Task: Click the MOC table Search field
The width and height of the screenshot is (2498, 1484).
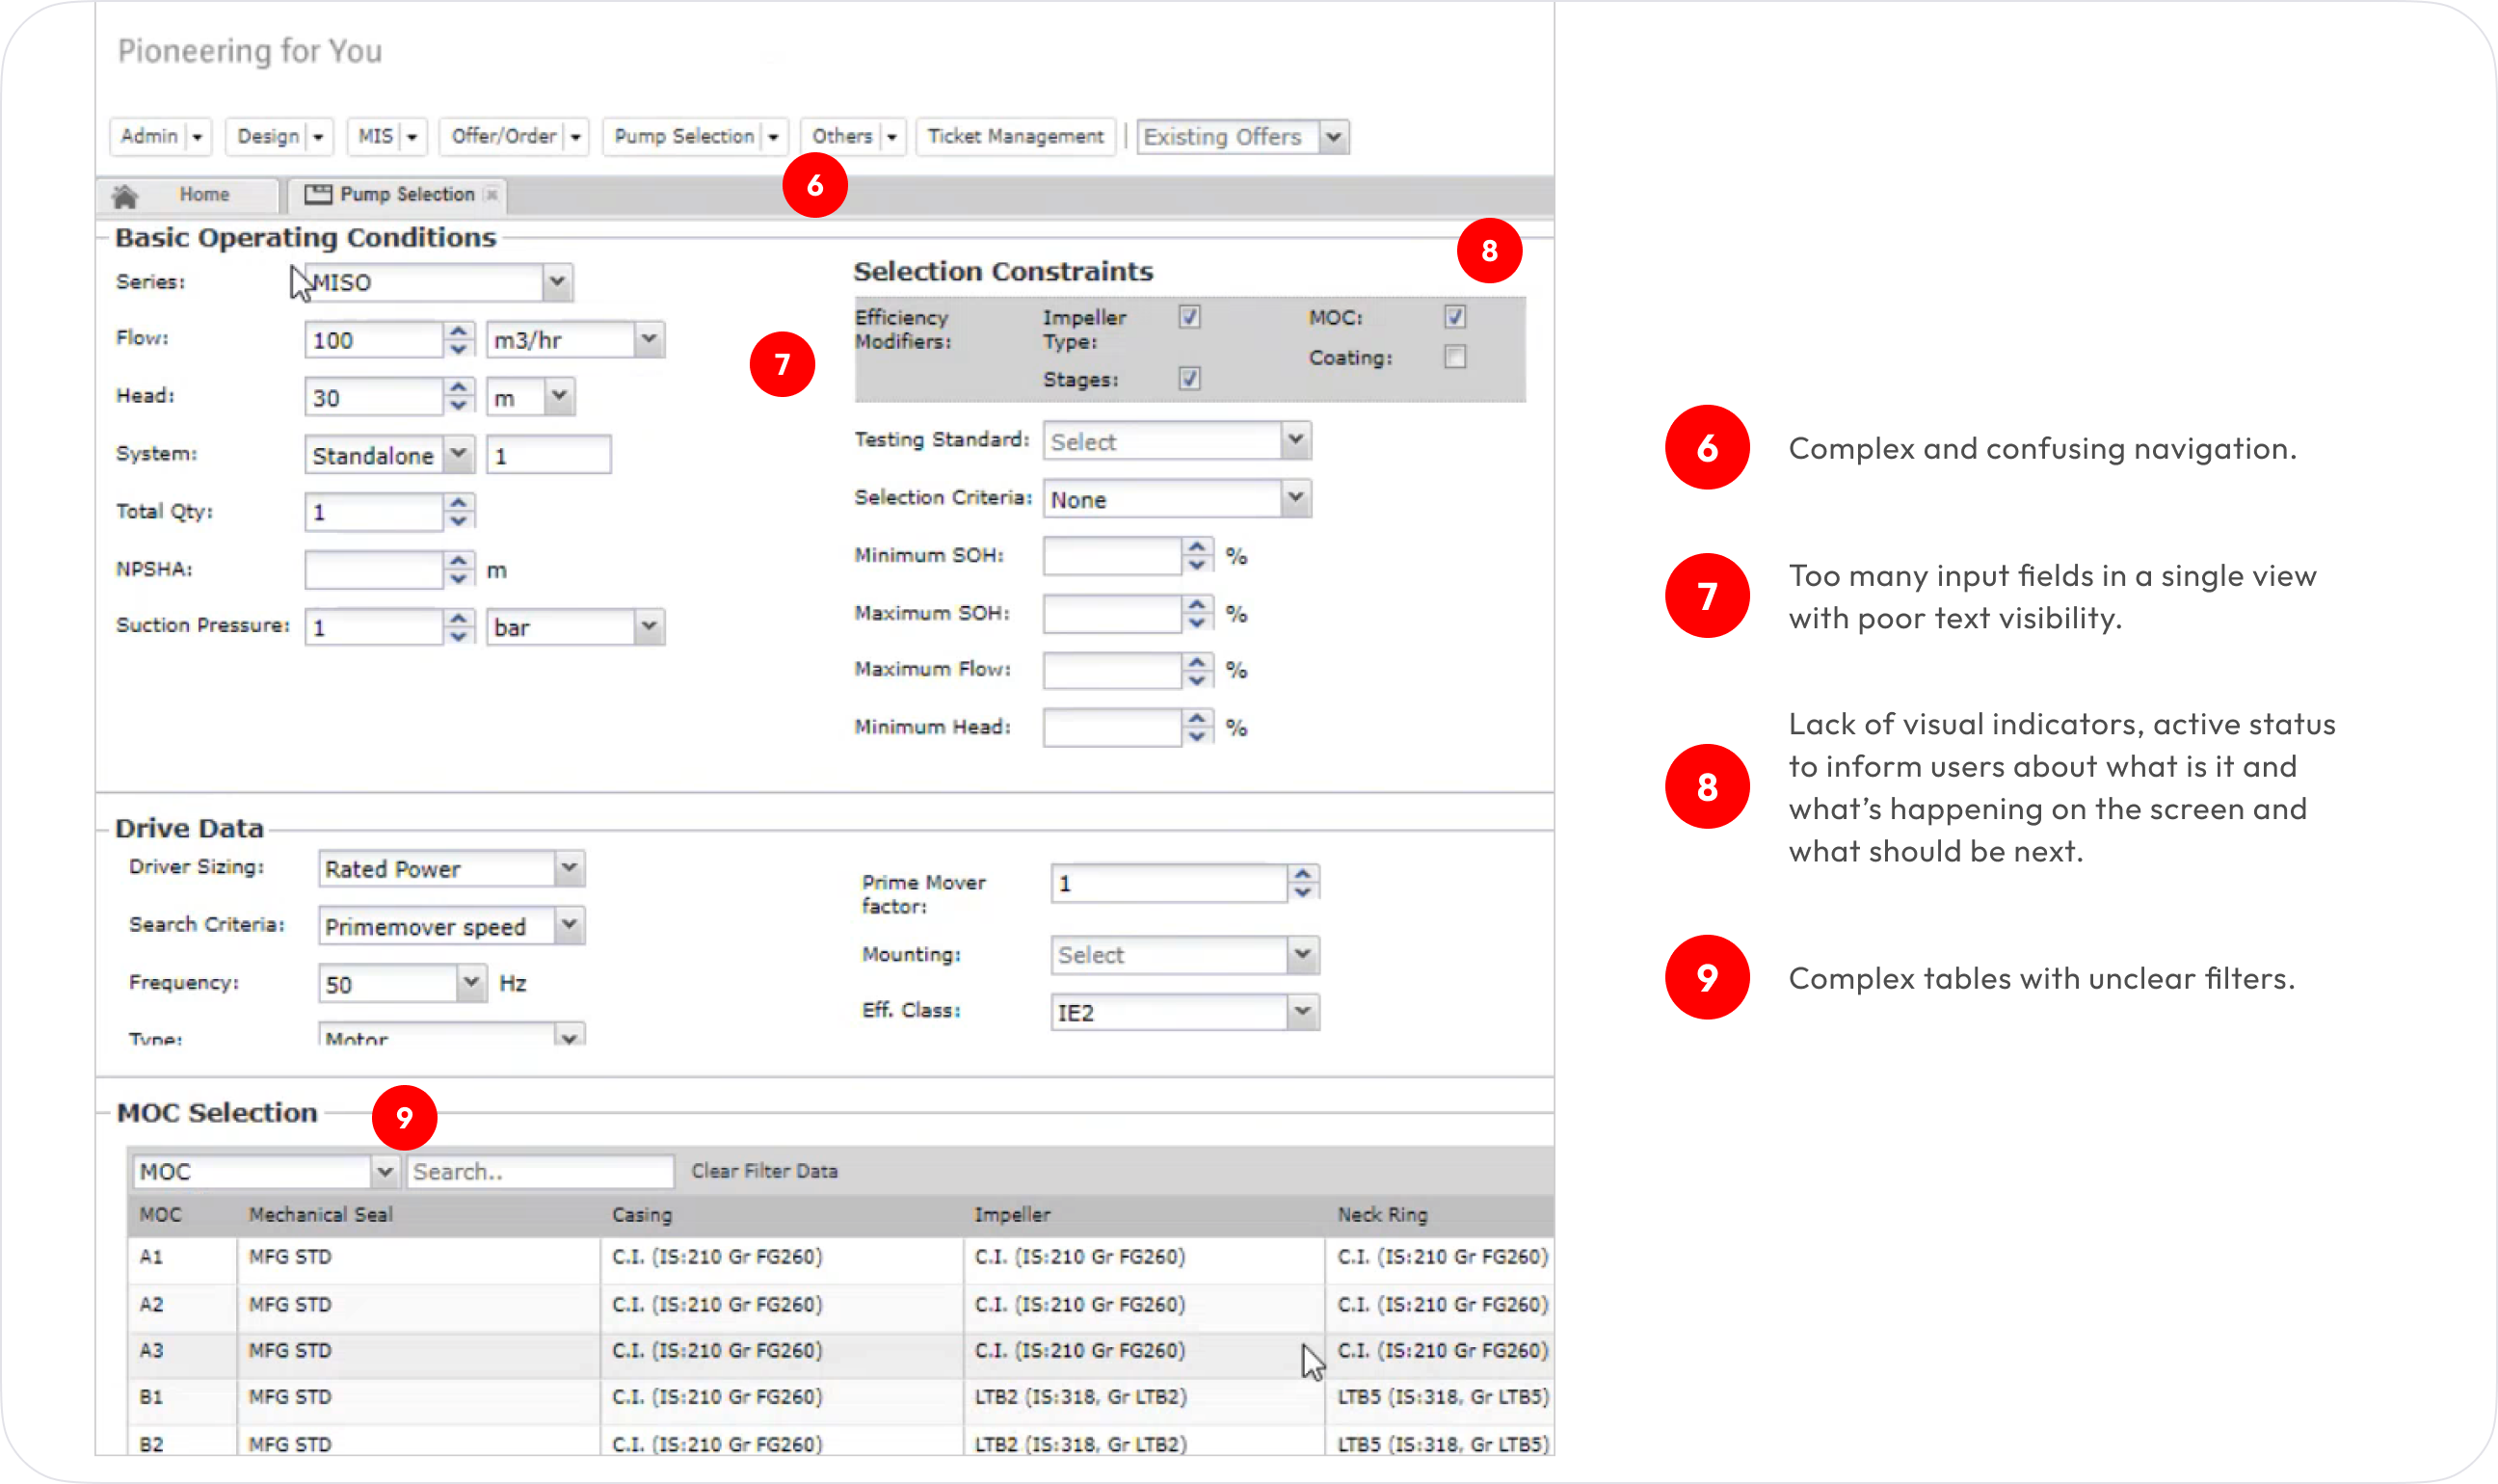Action: [x=540, y=1172]
